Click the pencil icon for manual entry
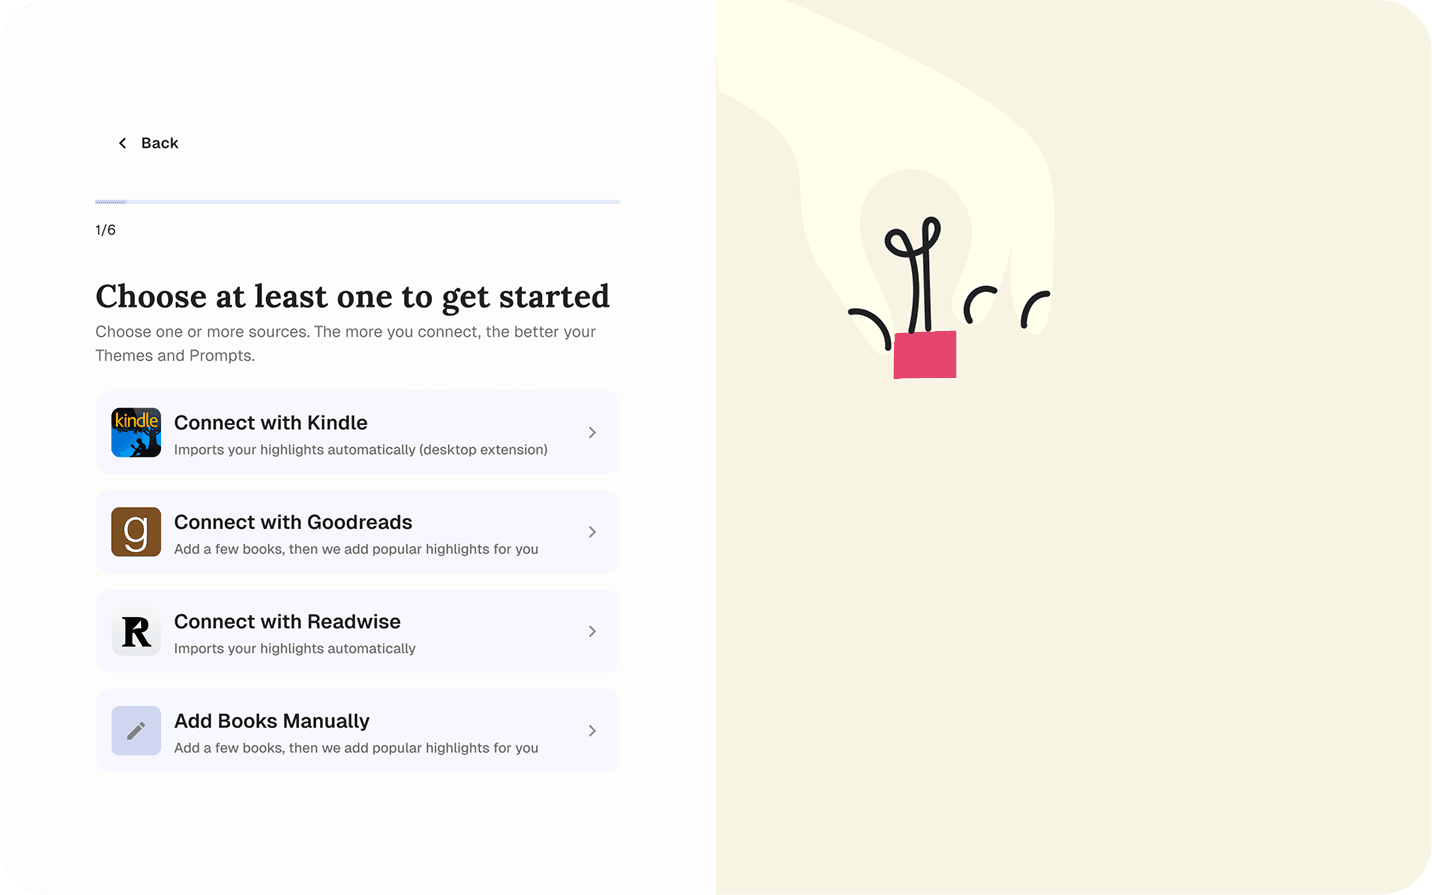Image resolution: width=1432 pixels, height=895 pixels. coord(136,731)
